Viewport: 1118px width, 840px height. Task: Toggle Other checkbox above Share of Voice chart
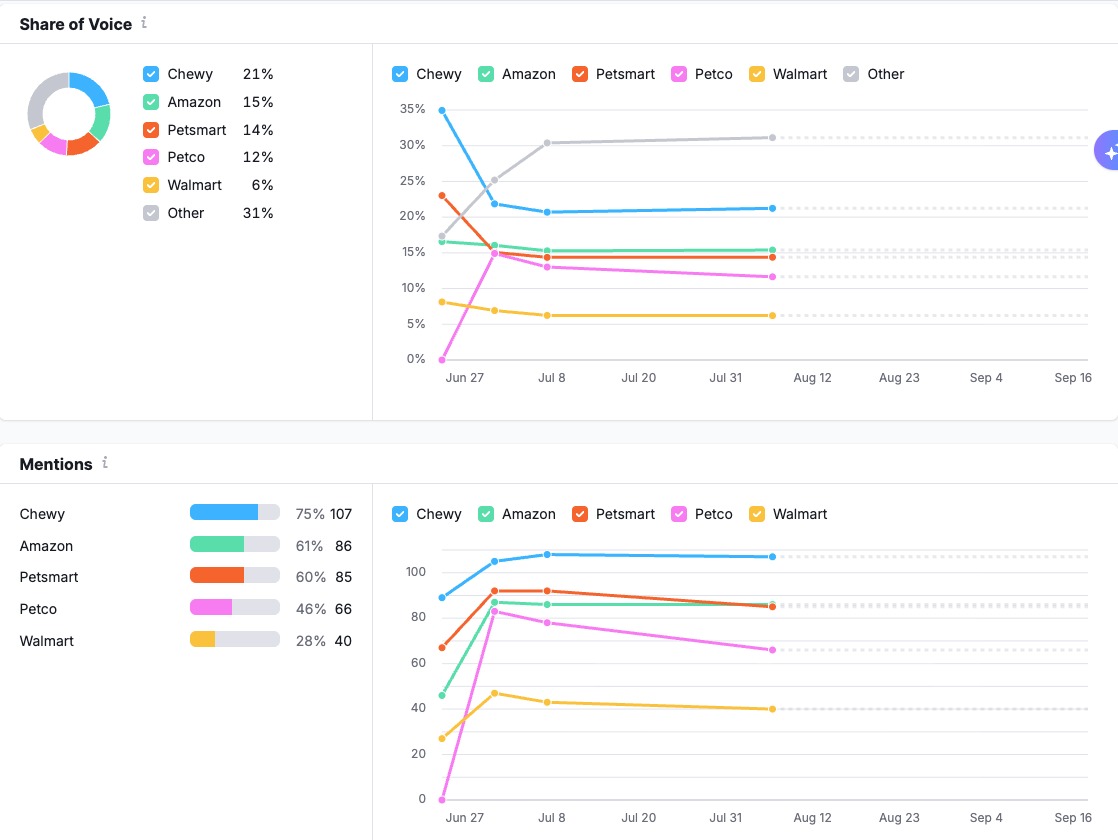[x=851, y=74]
